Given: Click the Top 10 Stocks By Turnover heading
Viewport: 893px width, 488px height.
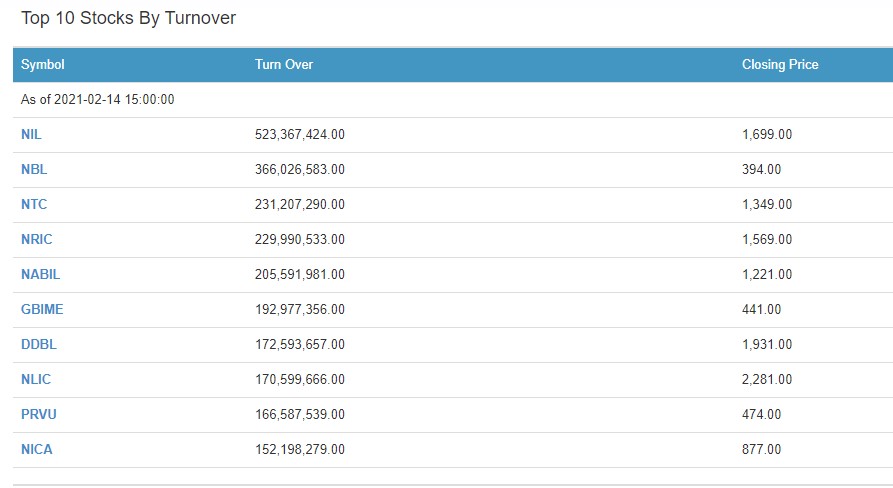Looking at the screenshot, I should coord(128,18).
